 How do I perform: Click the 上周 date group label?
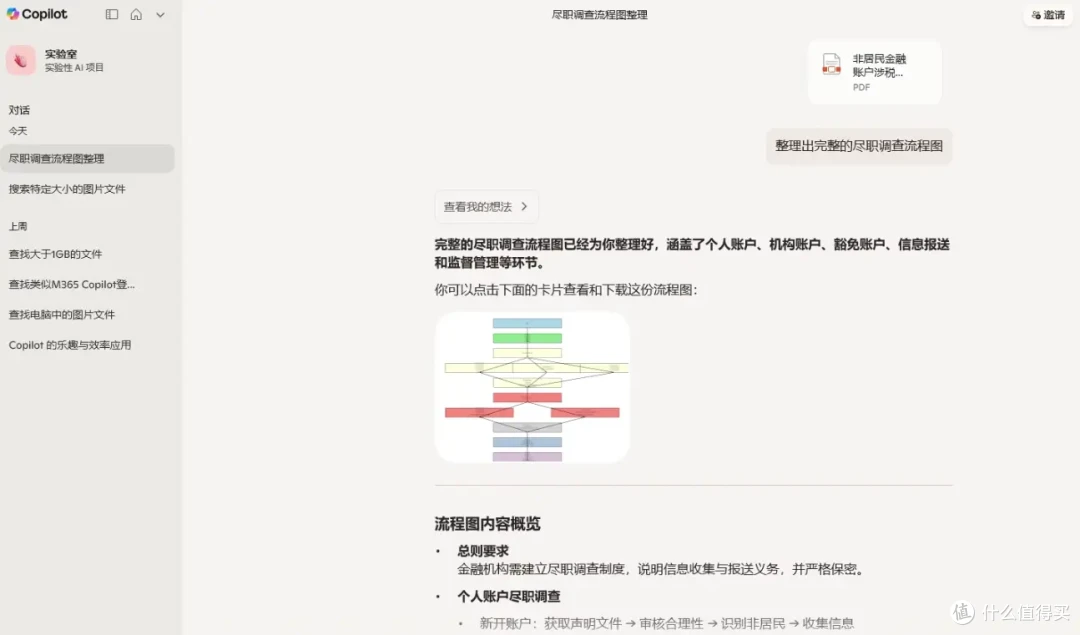pos(18,226)
